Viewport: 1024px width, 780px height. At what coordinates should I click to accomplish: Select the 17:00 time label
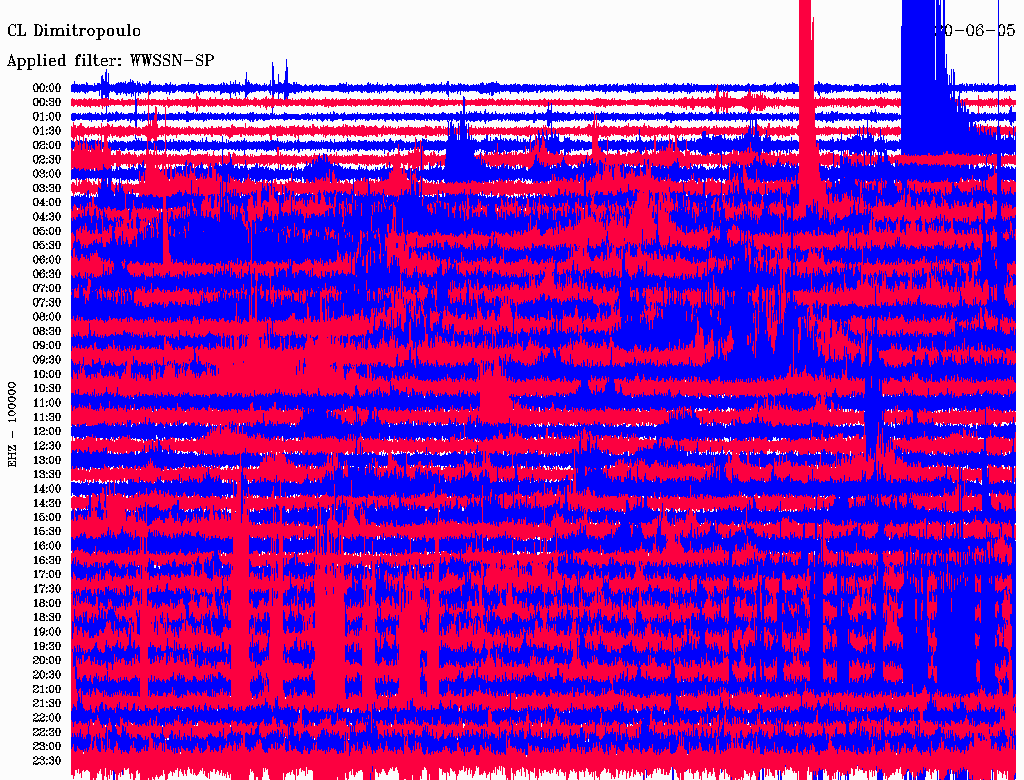(x=47, y=575)
